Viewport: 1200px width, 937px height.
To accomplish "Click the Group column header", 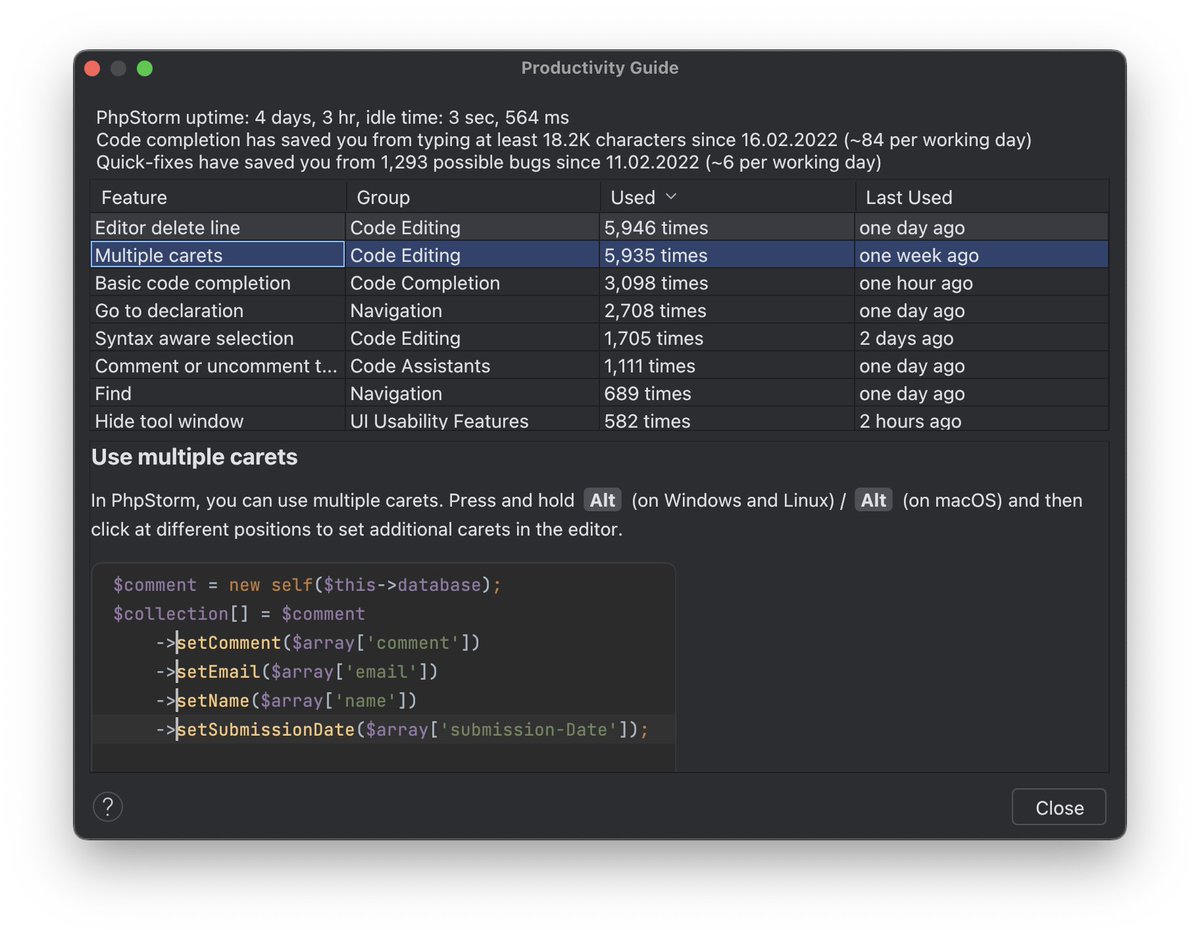I will [x=473, y=197].
